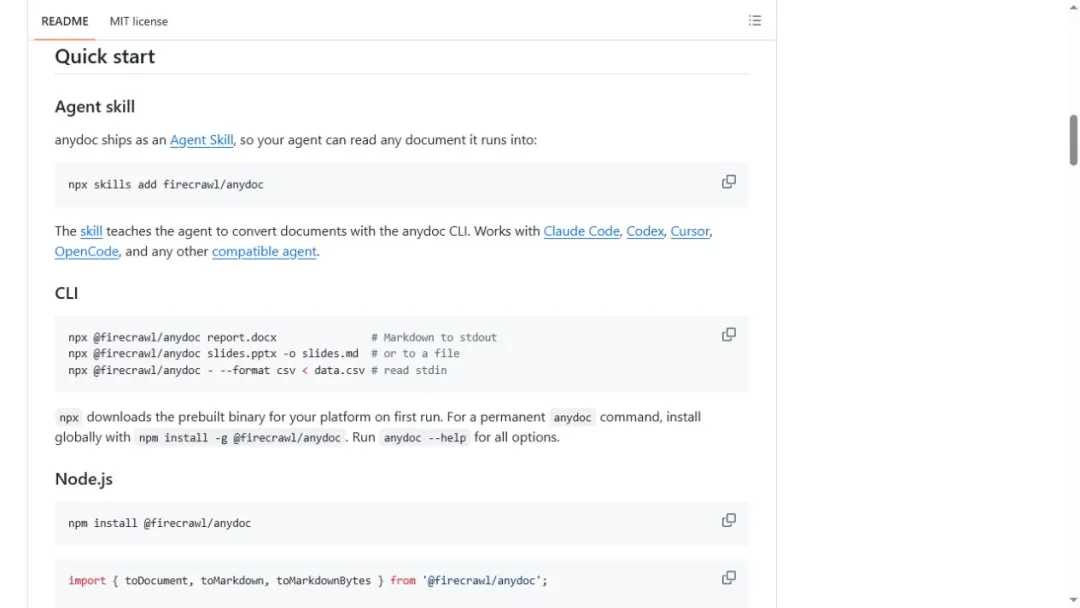Click the CLI heading
Viewport: 1080px width, 608px height.
(x=66, y=293)
